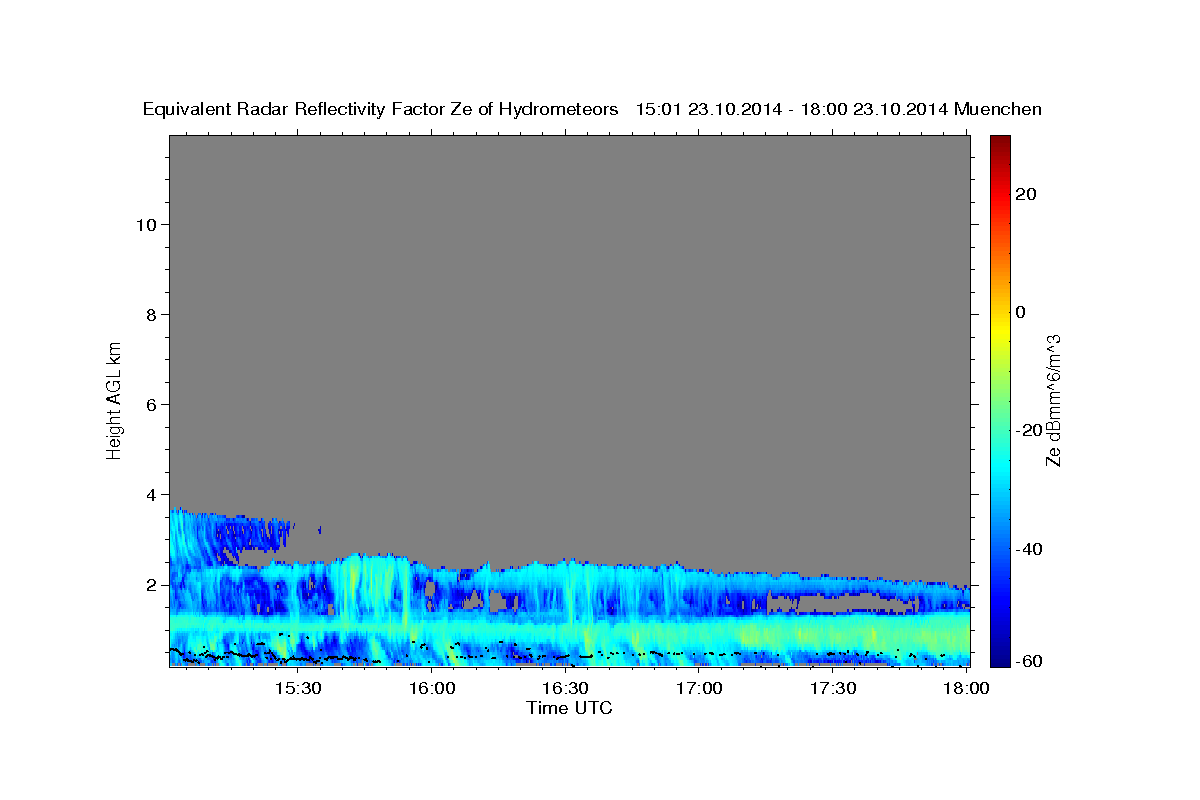Viewport: 1200px width, 800px height.
Task: Click the height tick label 4
Action: (152, 494)
